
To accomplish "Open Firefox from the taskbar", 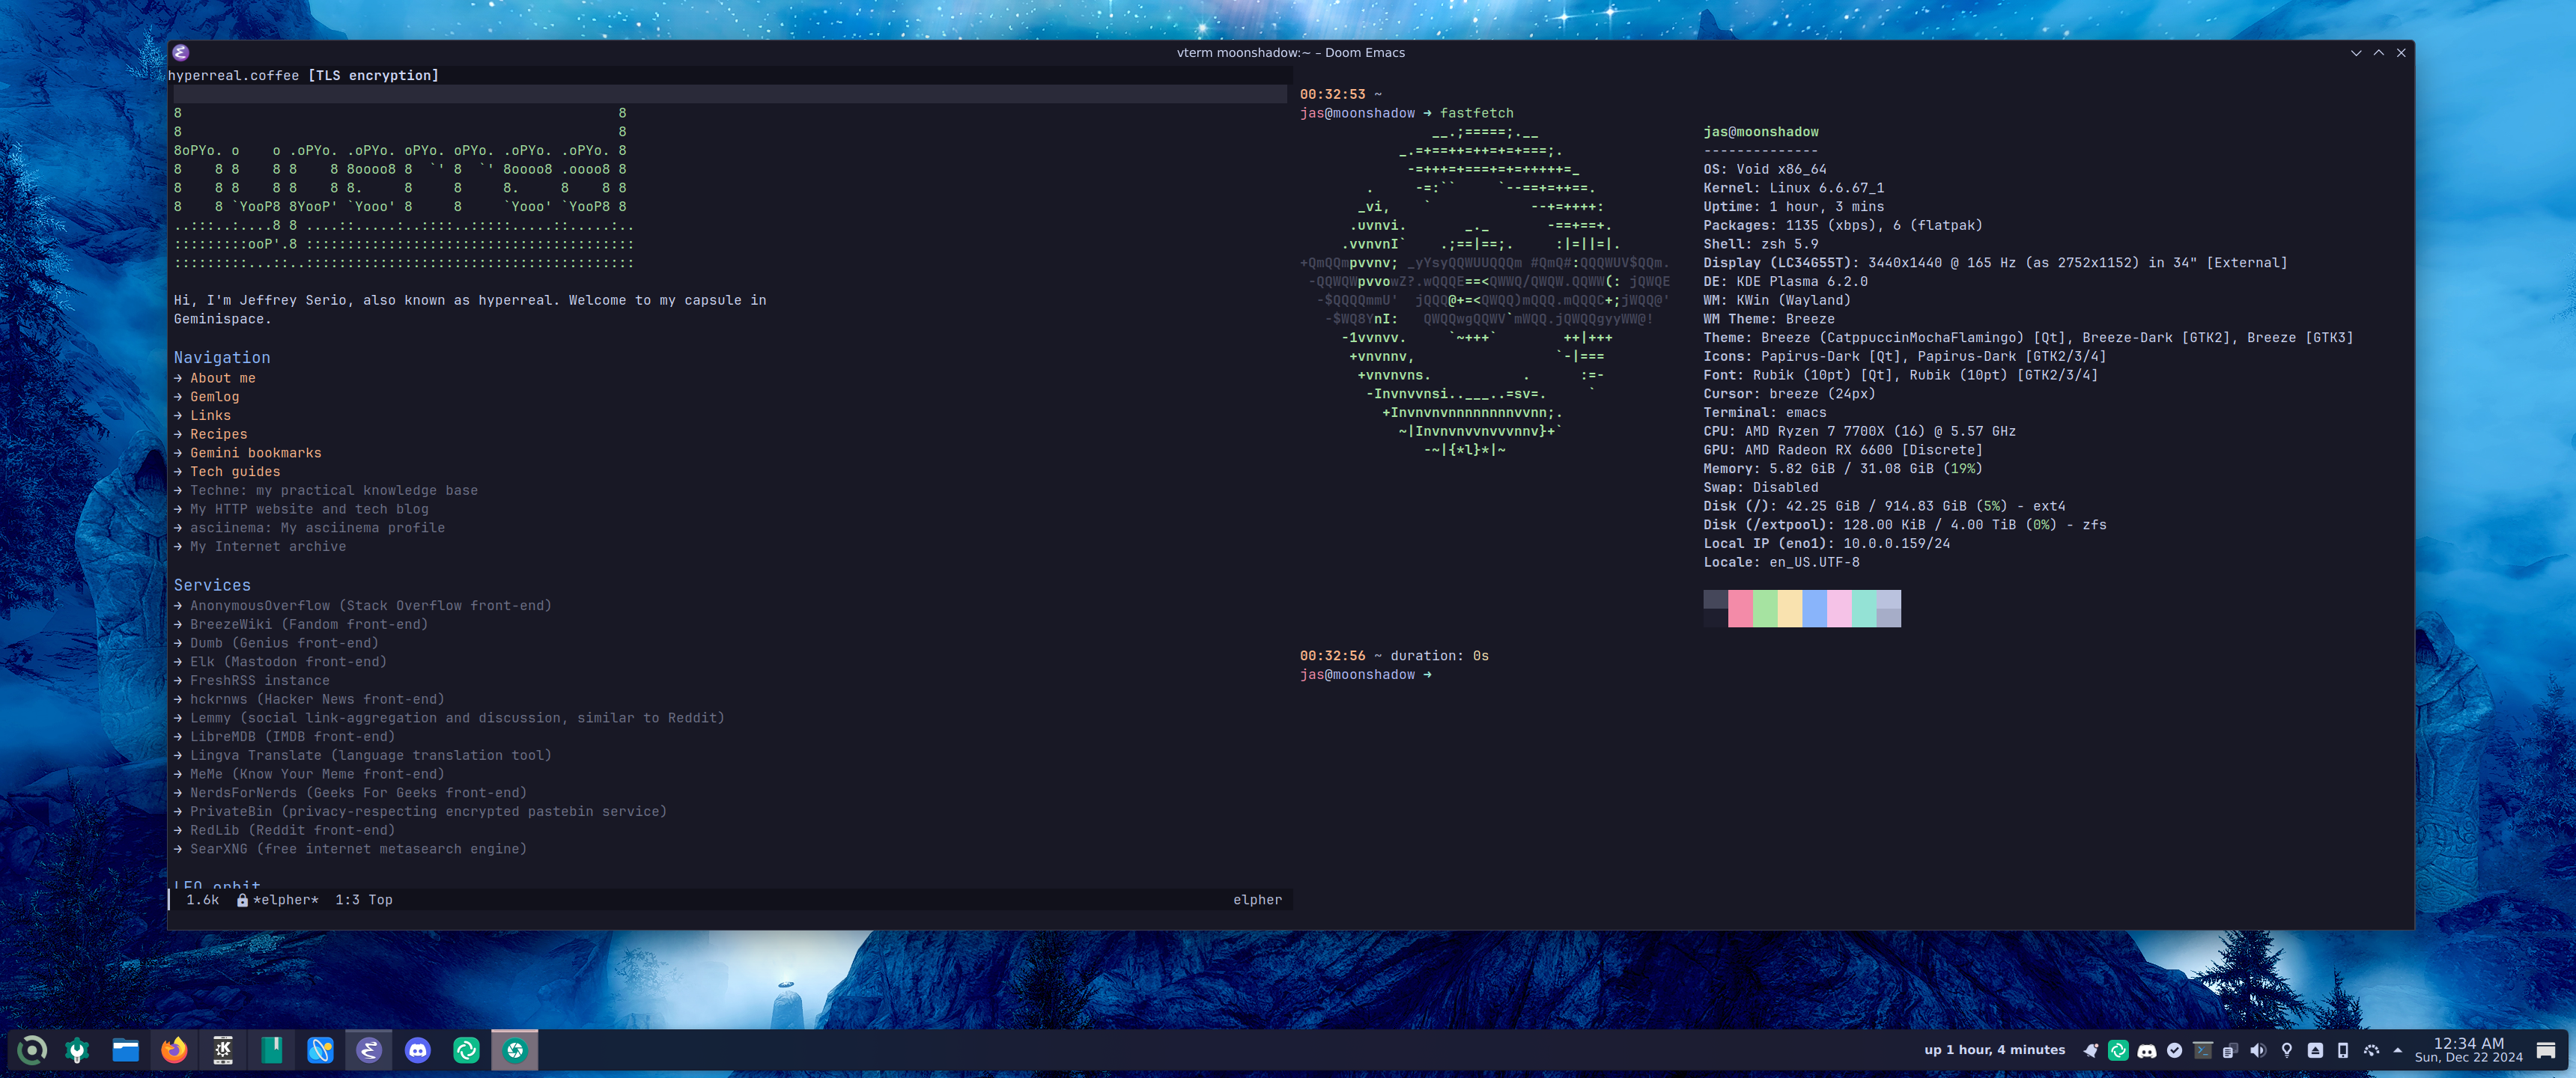I will [174, 1050].
